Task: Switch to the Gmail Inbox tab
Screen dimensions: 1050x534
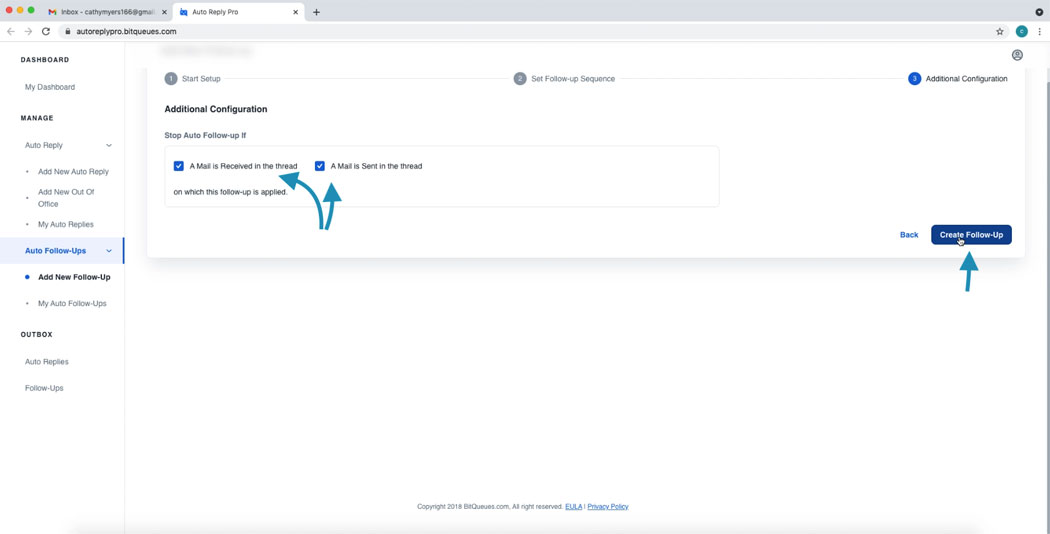Action: 107,12
